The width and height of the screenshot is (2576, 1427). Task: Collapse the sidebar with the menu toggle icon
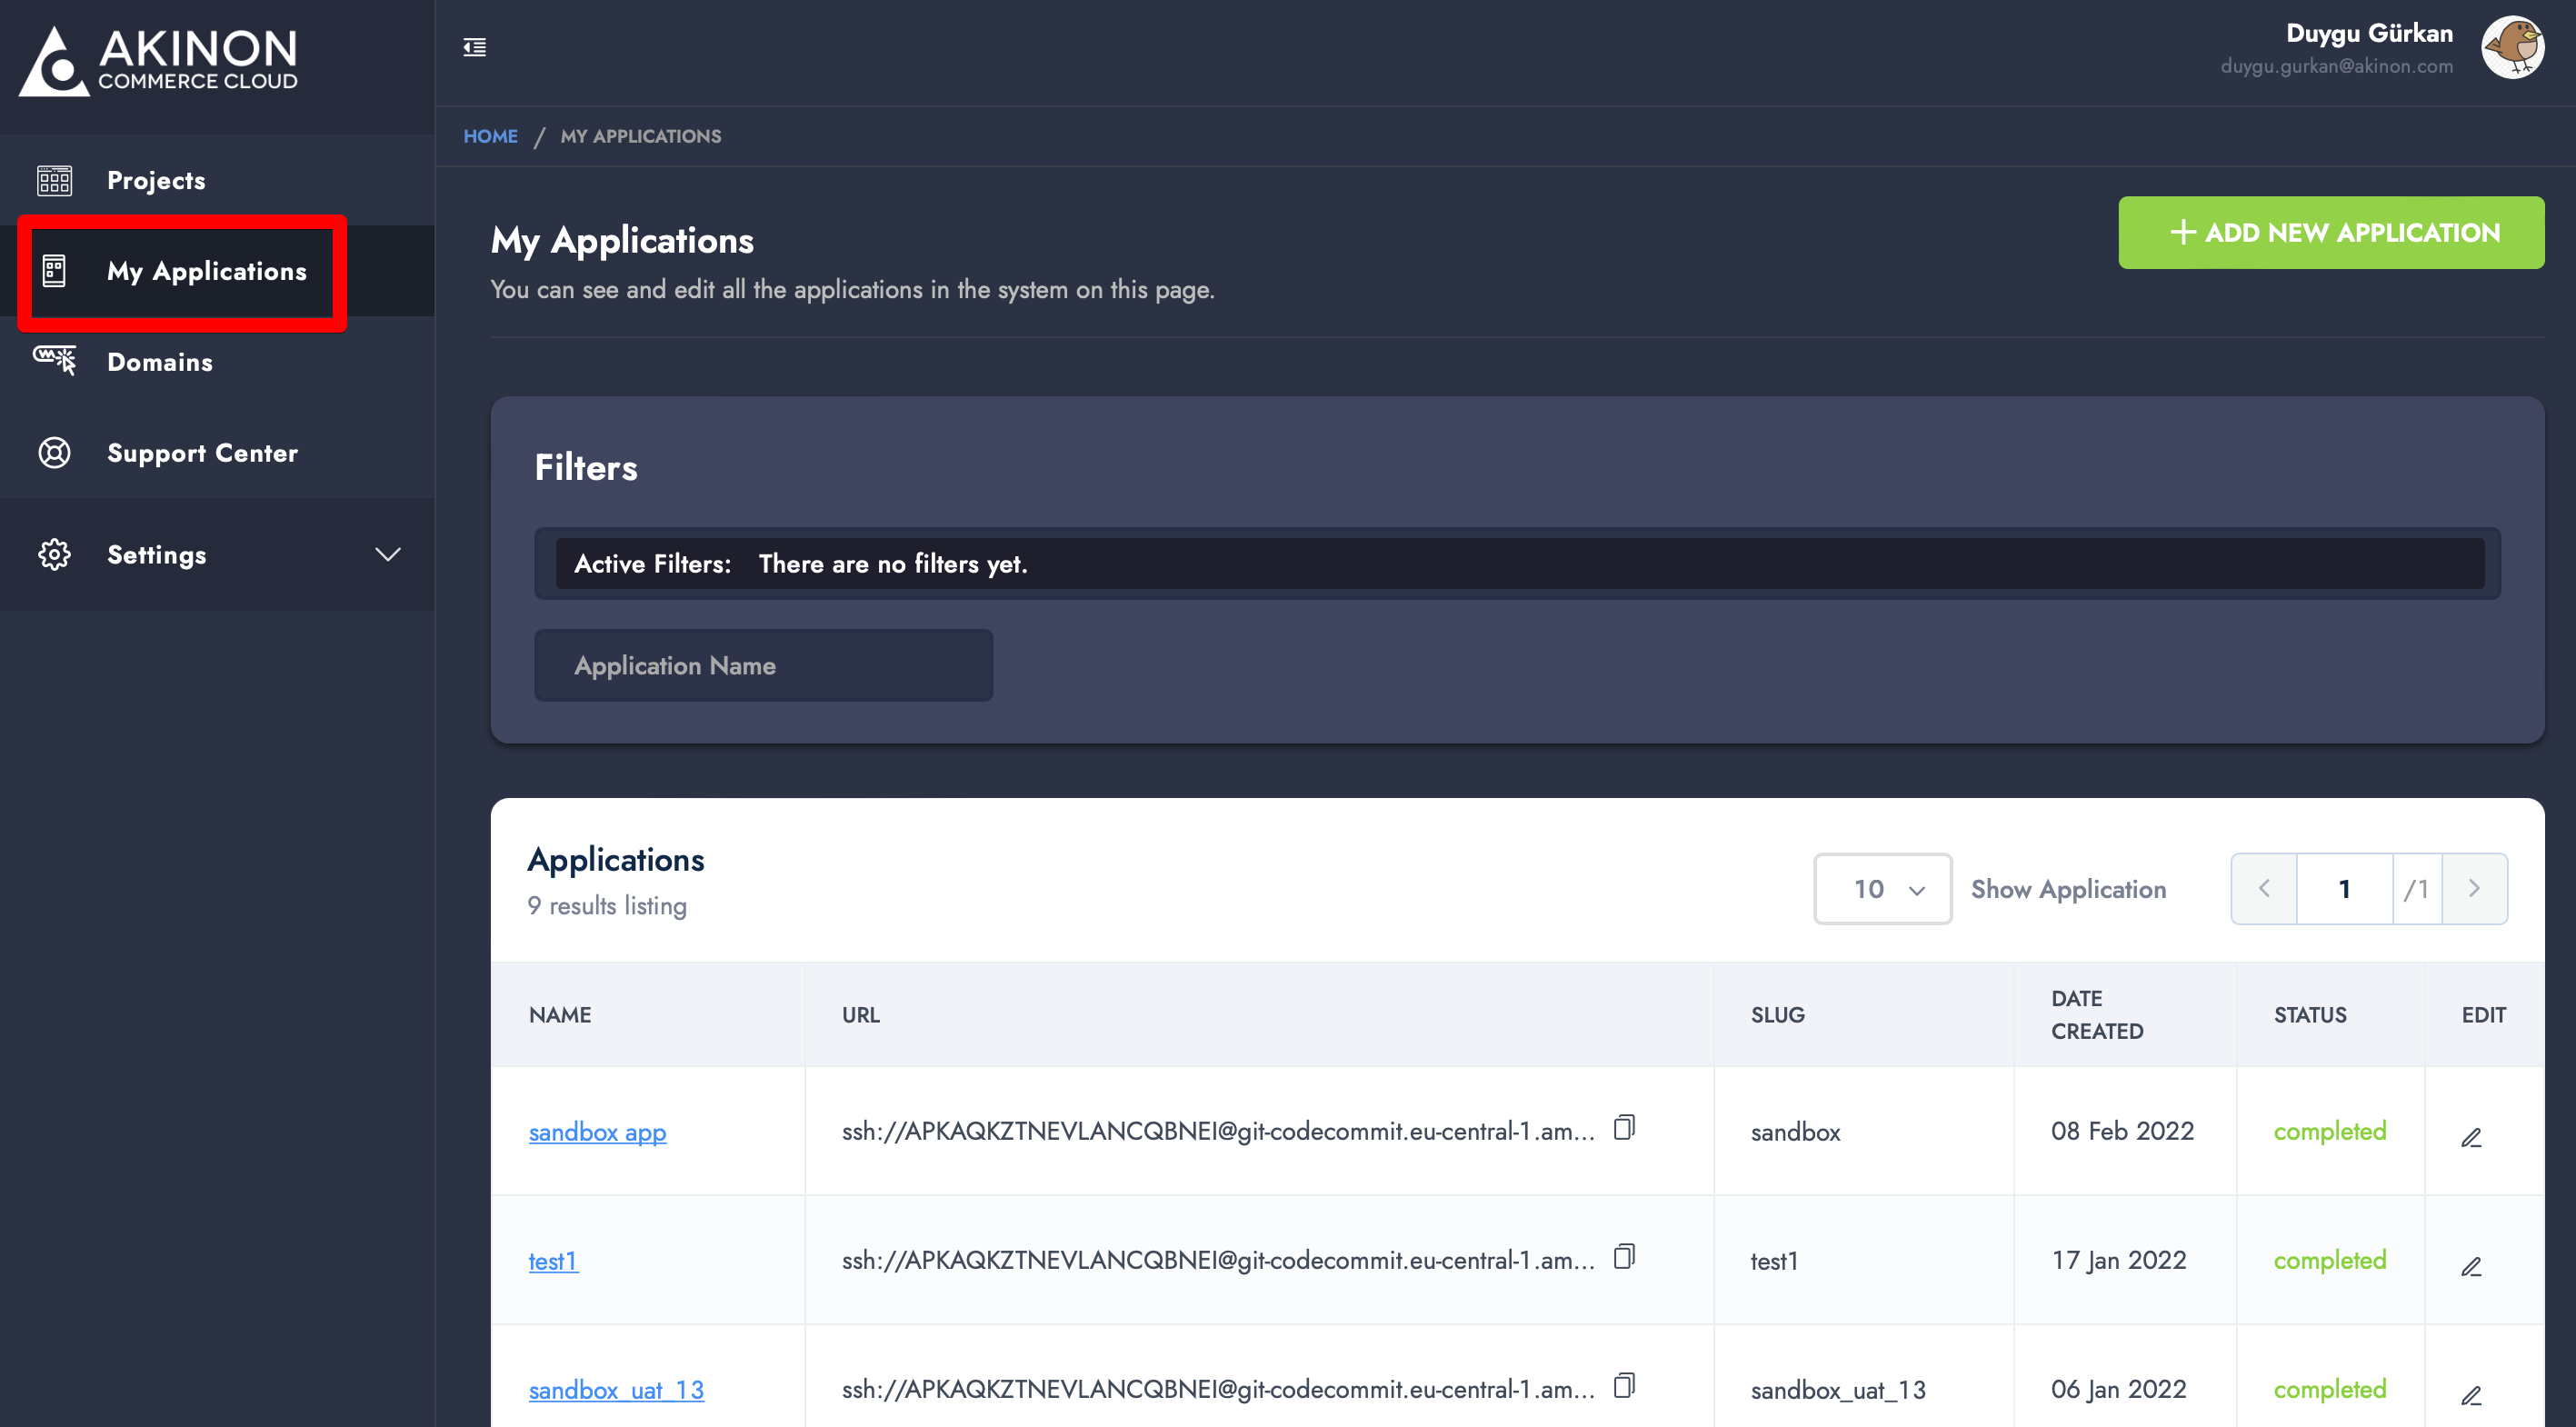click(475, 47)
